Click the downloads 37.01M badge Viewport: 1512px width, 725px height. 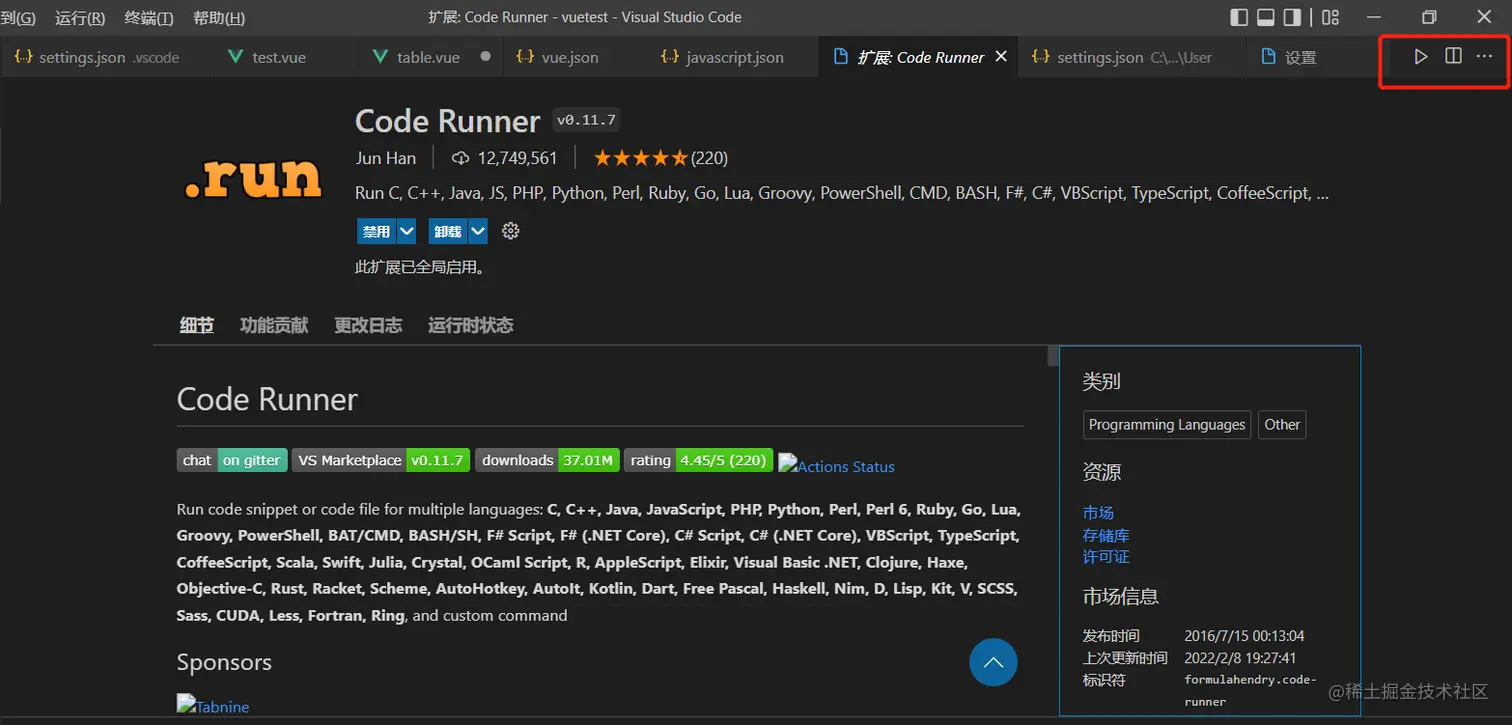(x=547, y=460)
